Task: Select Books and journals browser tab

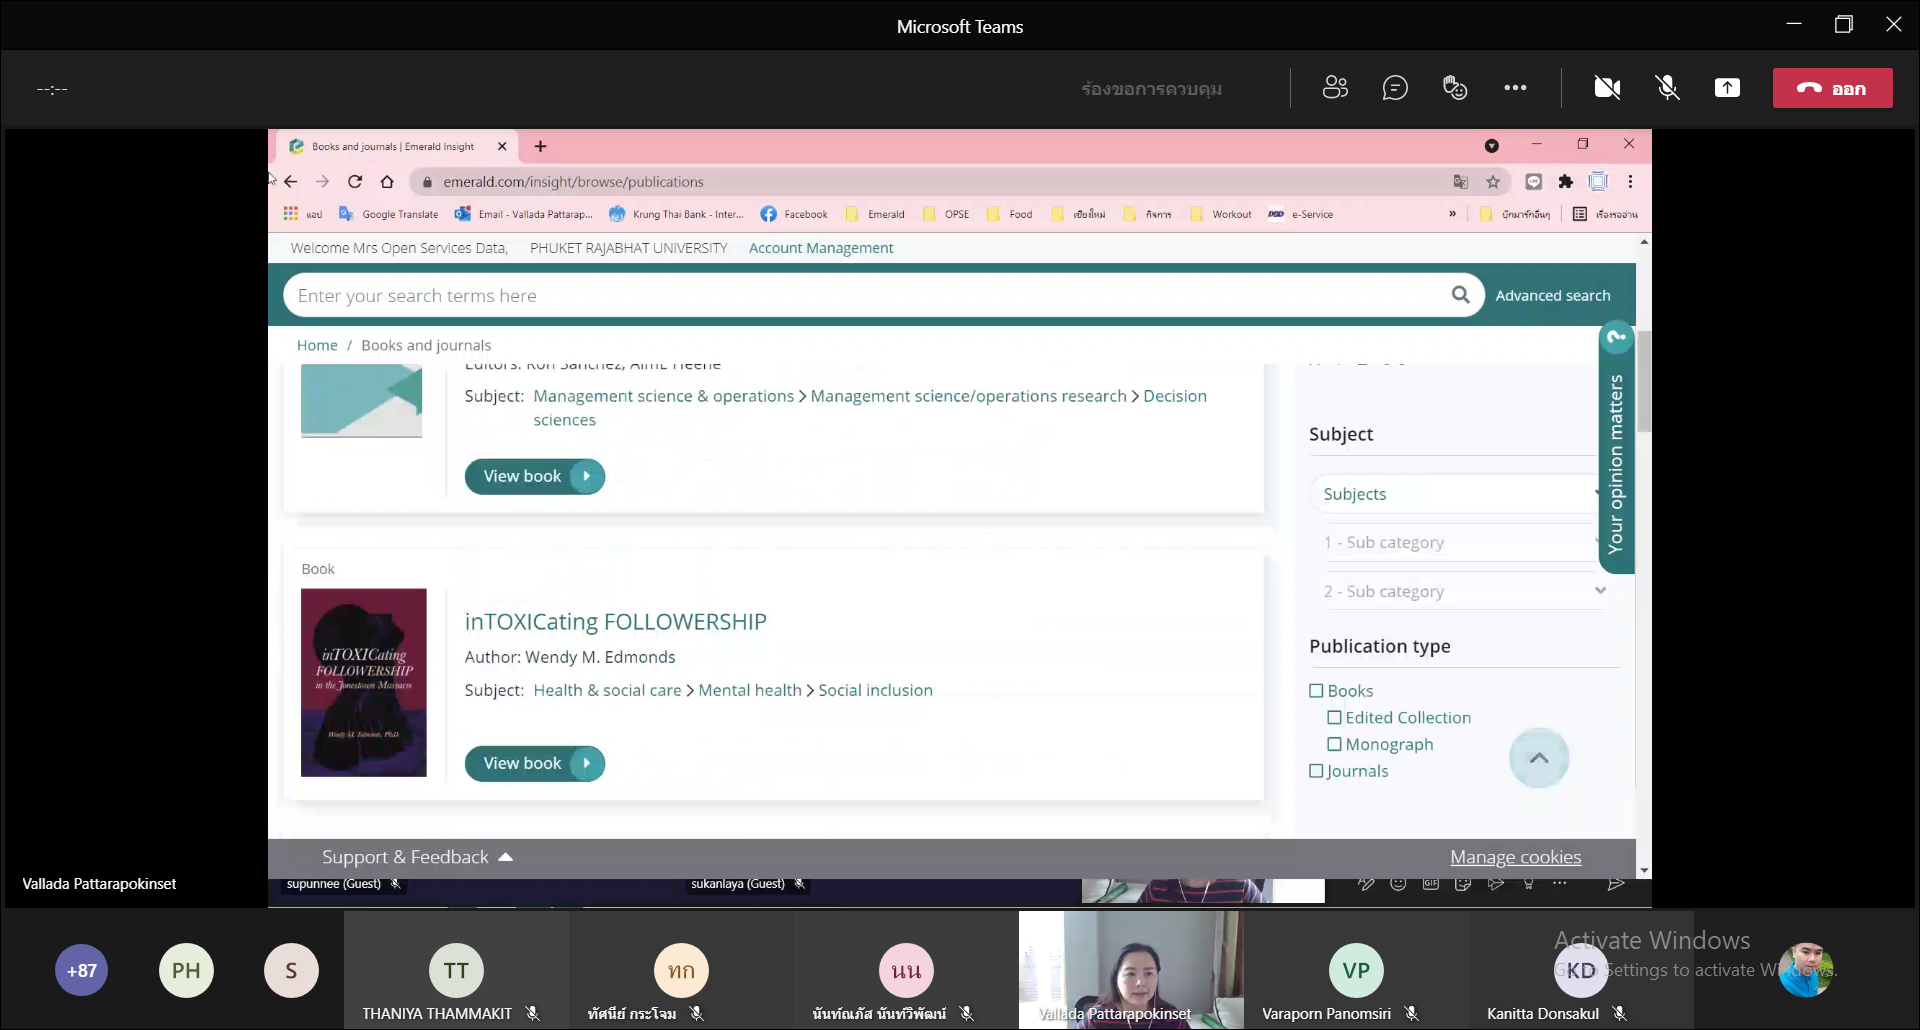Action: [393, 146]
